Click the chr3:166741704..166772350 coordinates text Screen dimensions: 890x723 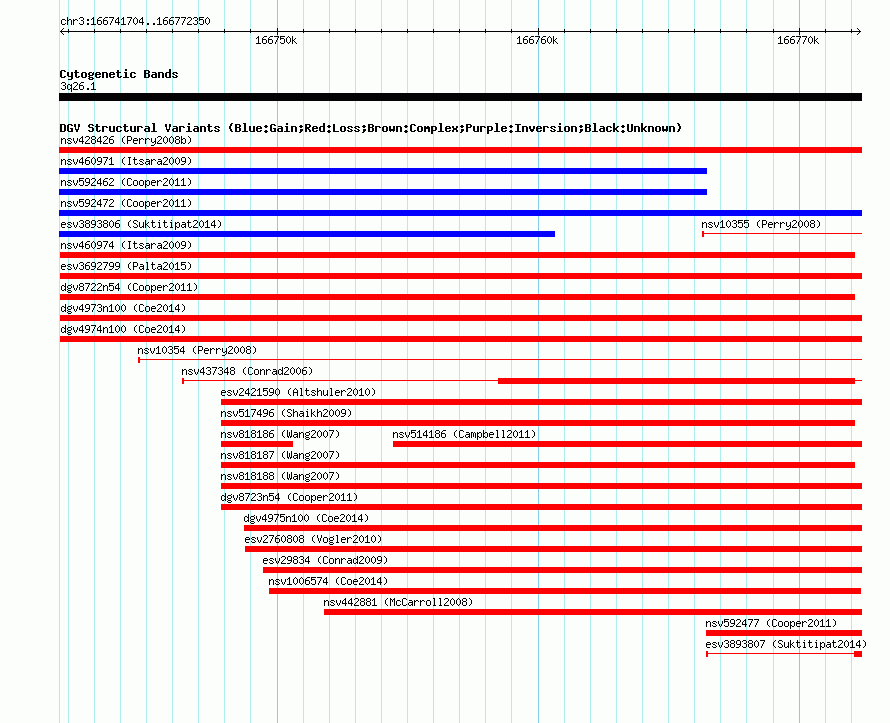point(135,21)
